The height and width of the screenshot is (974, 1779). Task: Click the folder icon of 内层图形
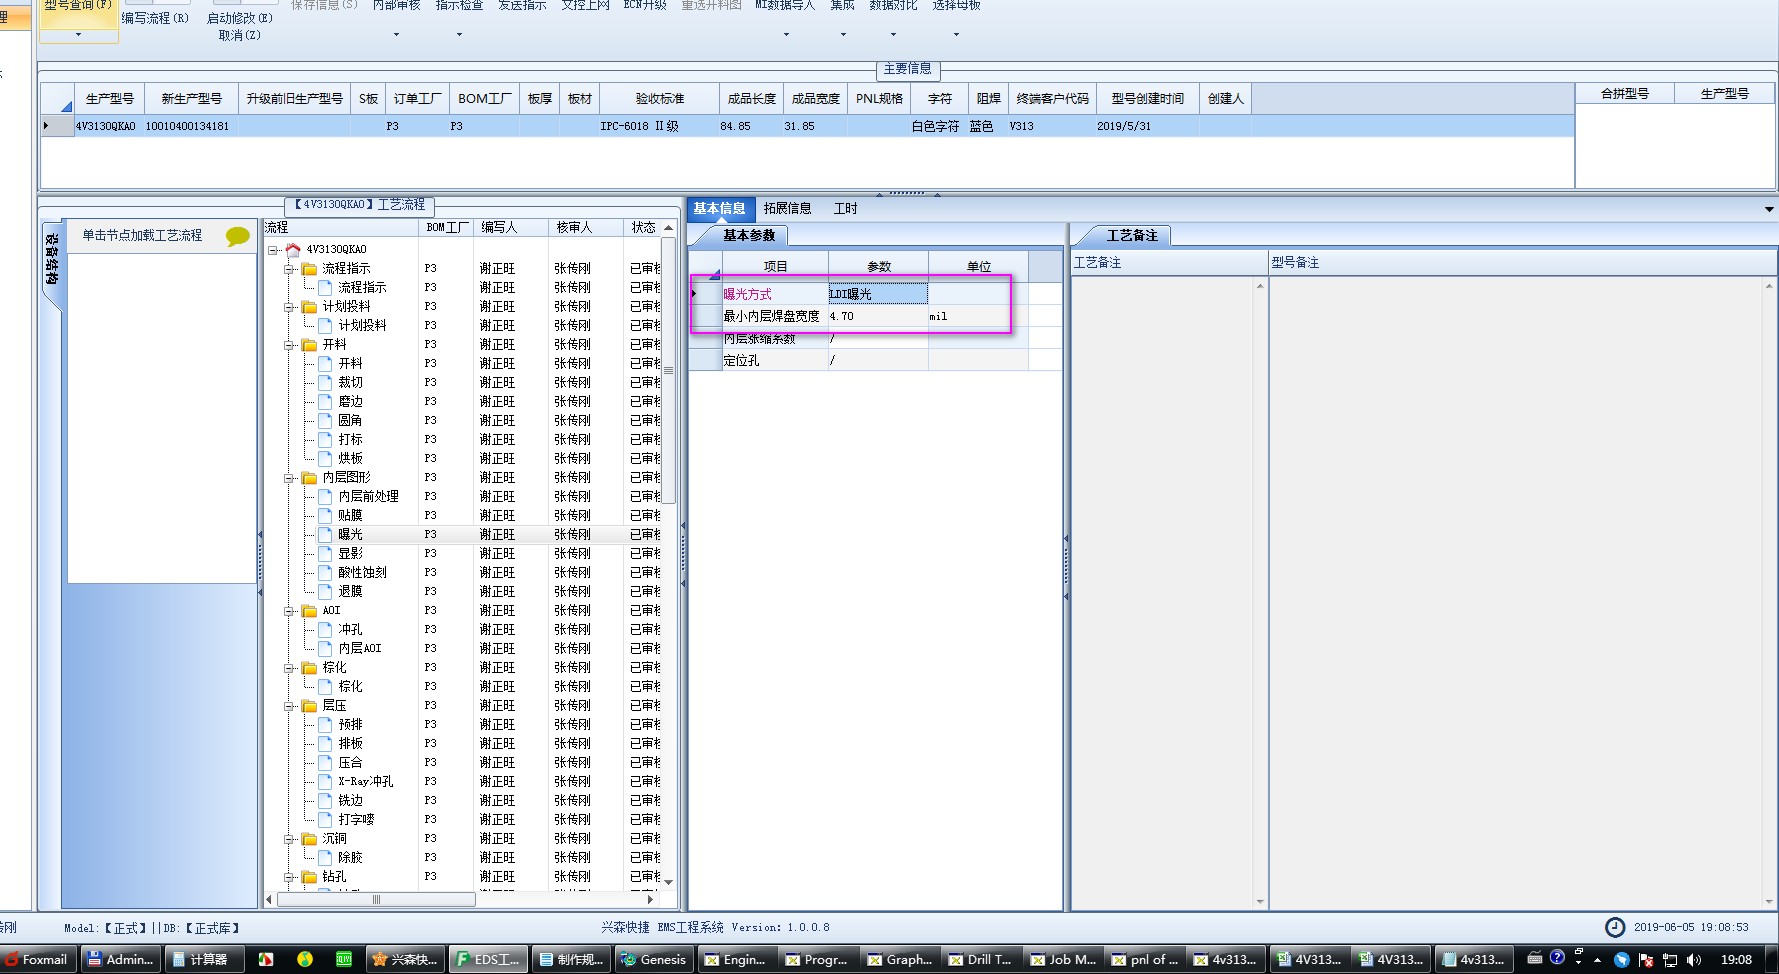[310, 478]
